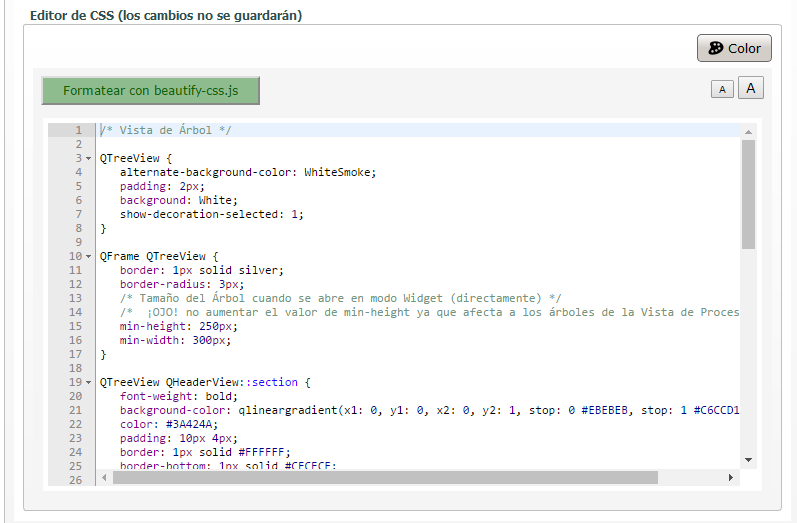Click the '¡OJO! no aumentar' comment line

point(430,312)
